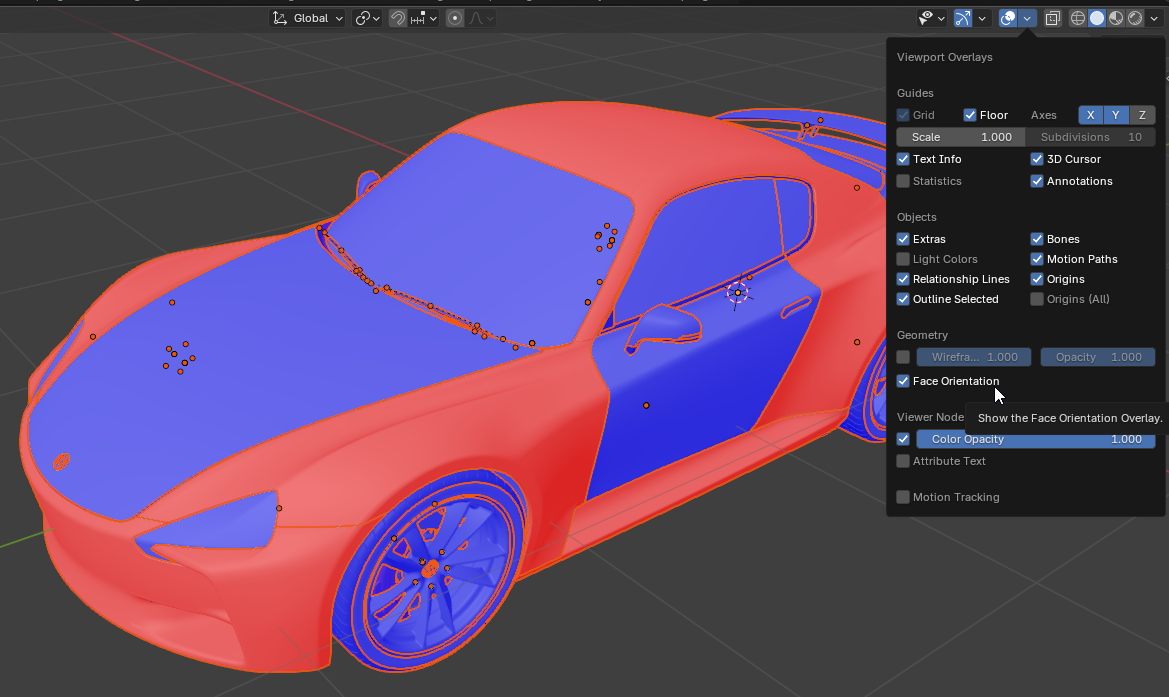Enable Proportional Editing in the header

455,17
